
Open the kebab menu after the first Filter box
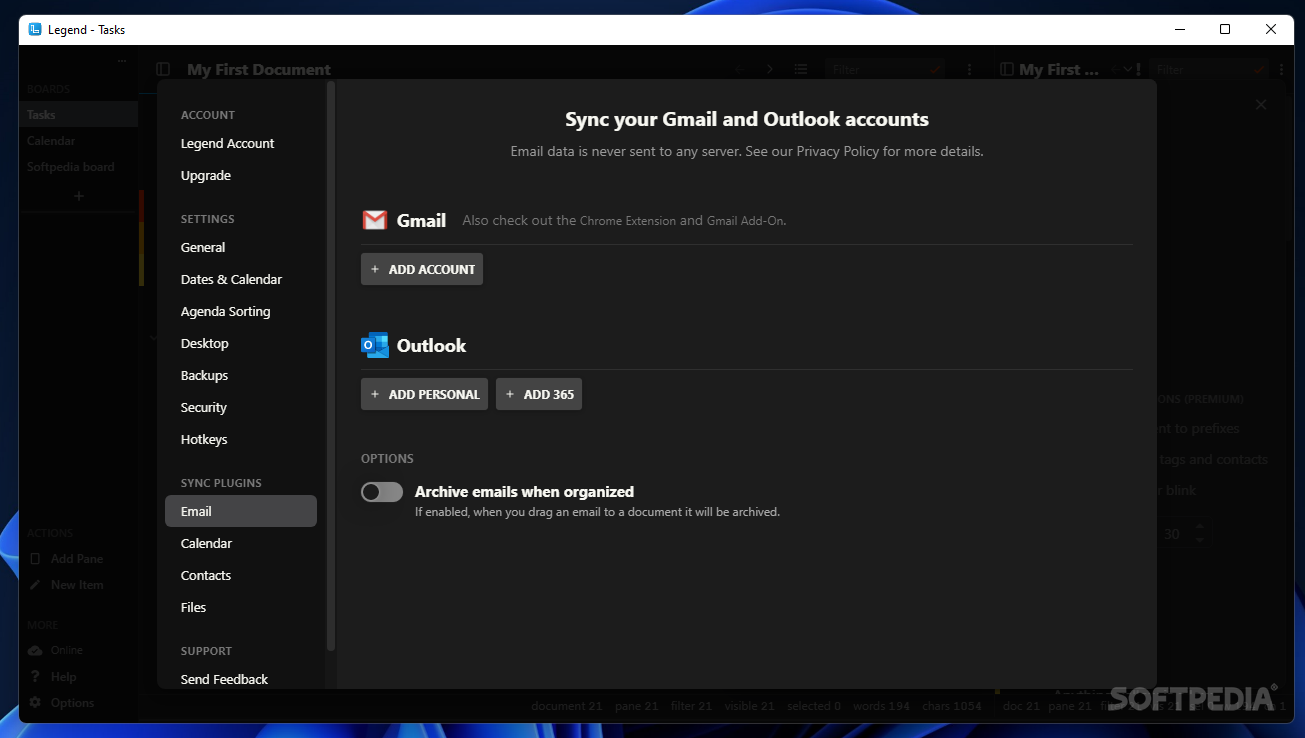click(970, 69)
